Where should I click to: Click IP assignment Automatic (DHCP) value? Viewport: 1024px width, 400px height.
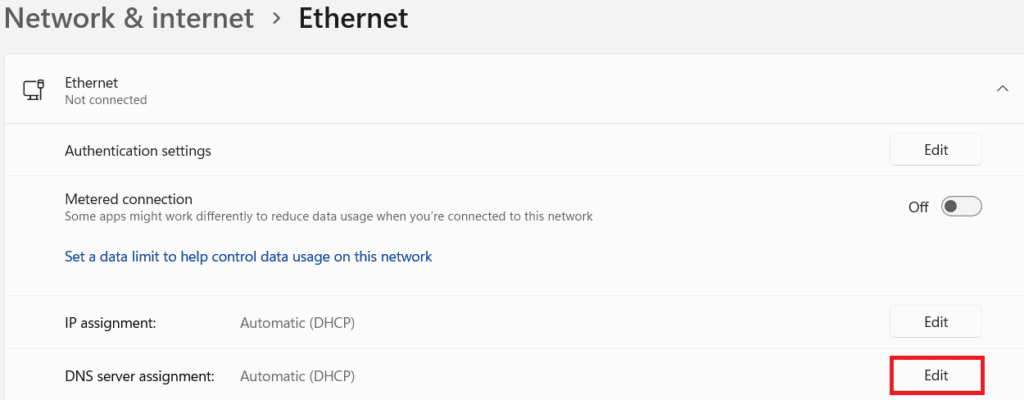[298, 323]
